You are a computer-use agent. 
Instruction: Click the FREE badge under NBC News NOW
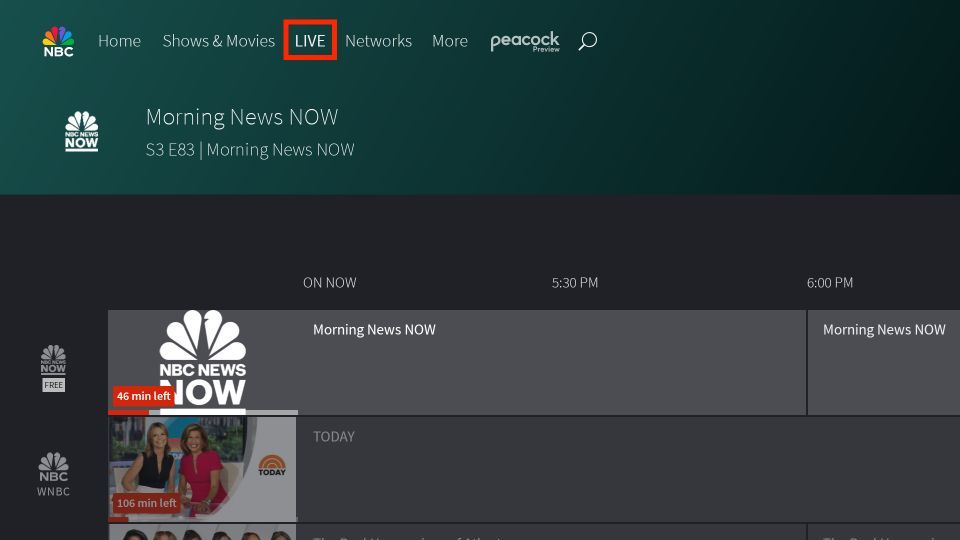(53, 385)
